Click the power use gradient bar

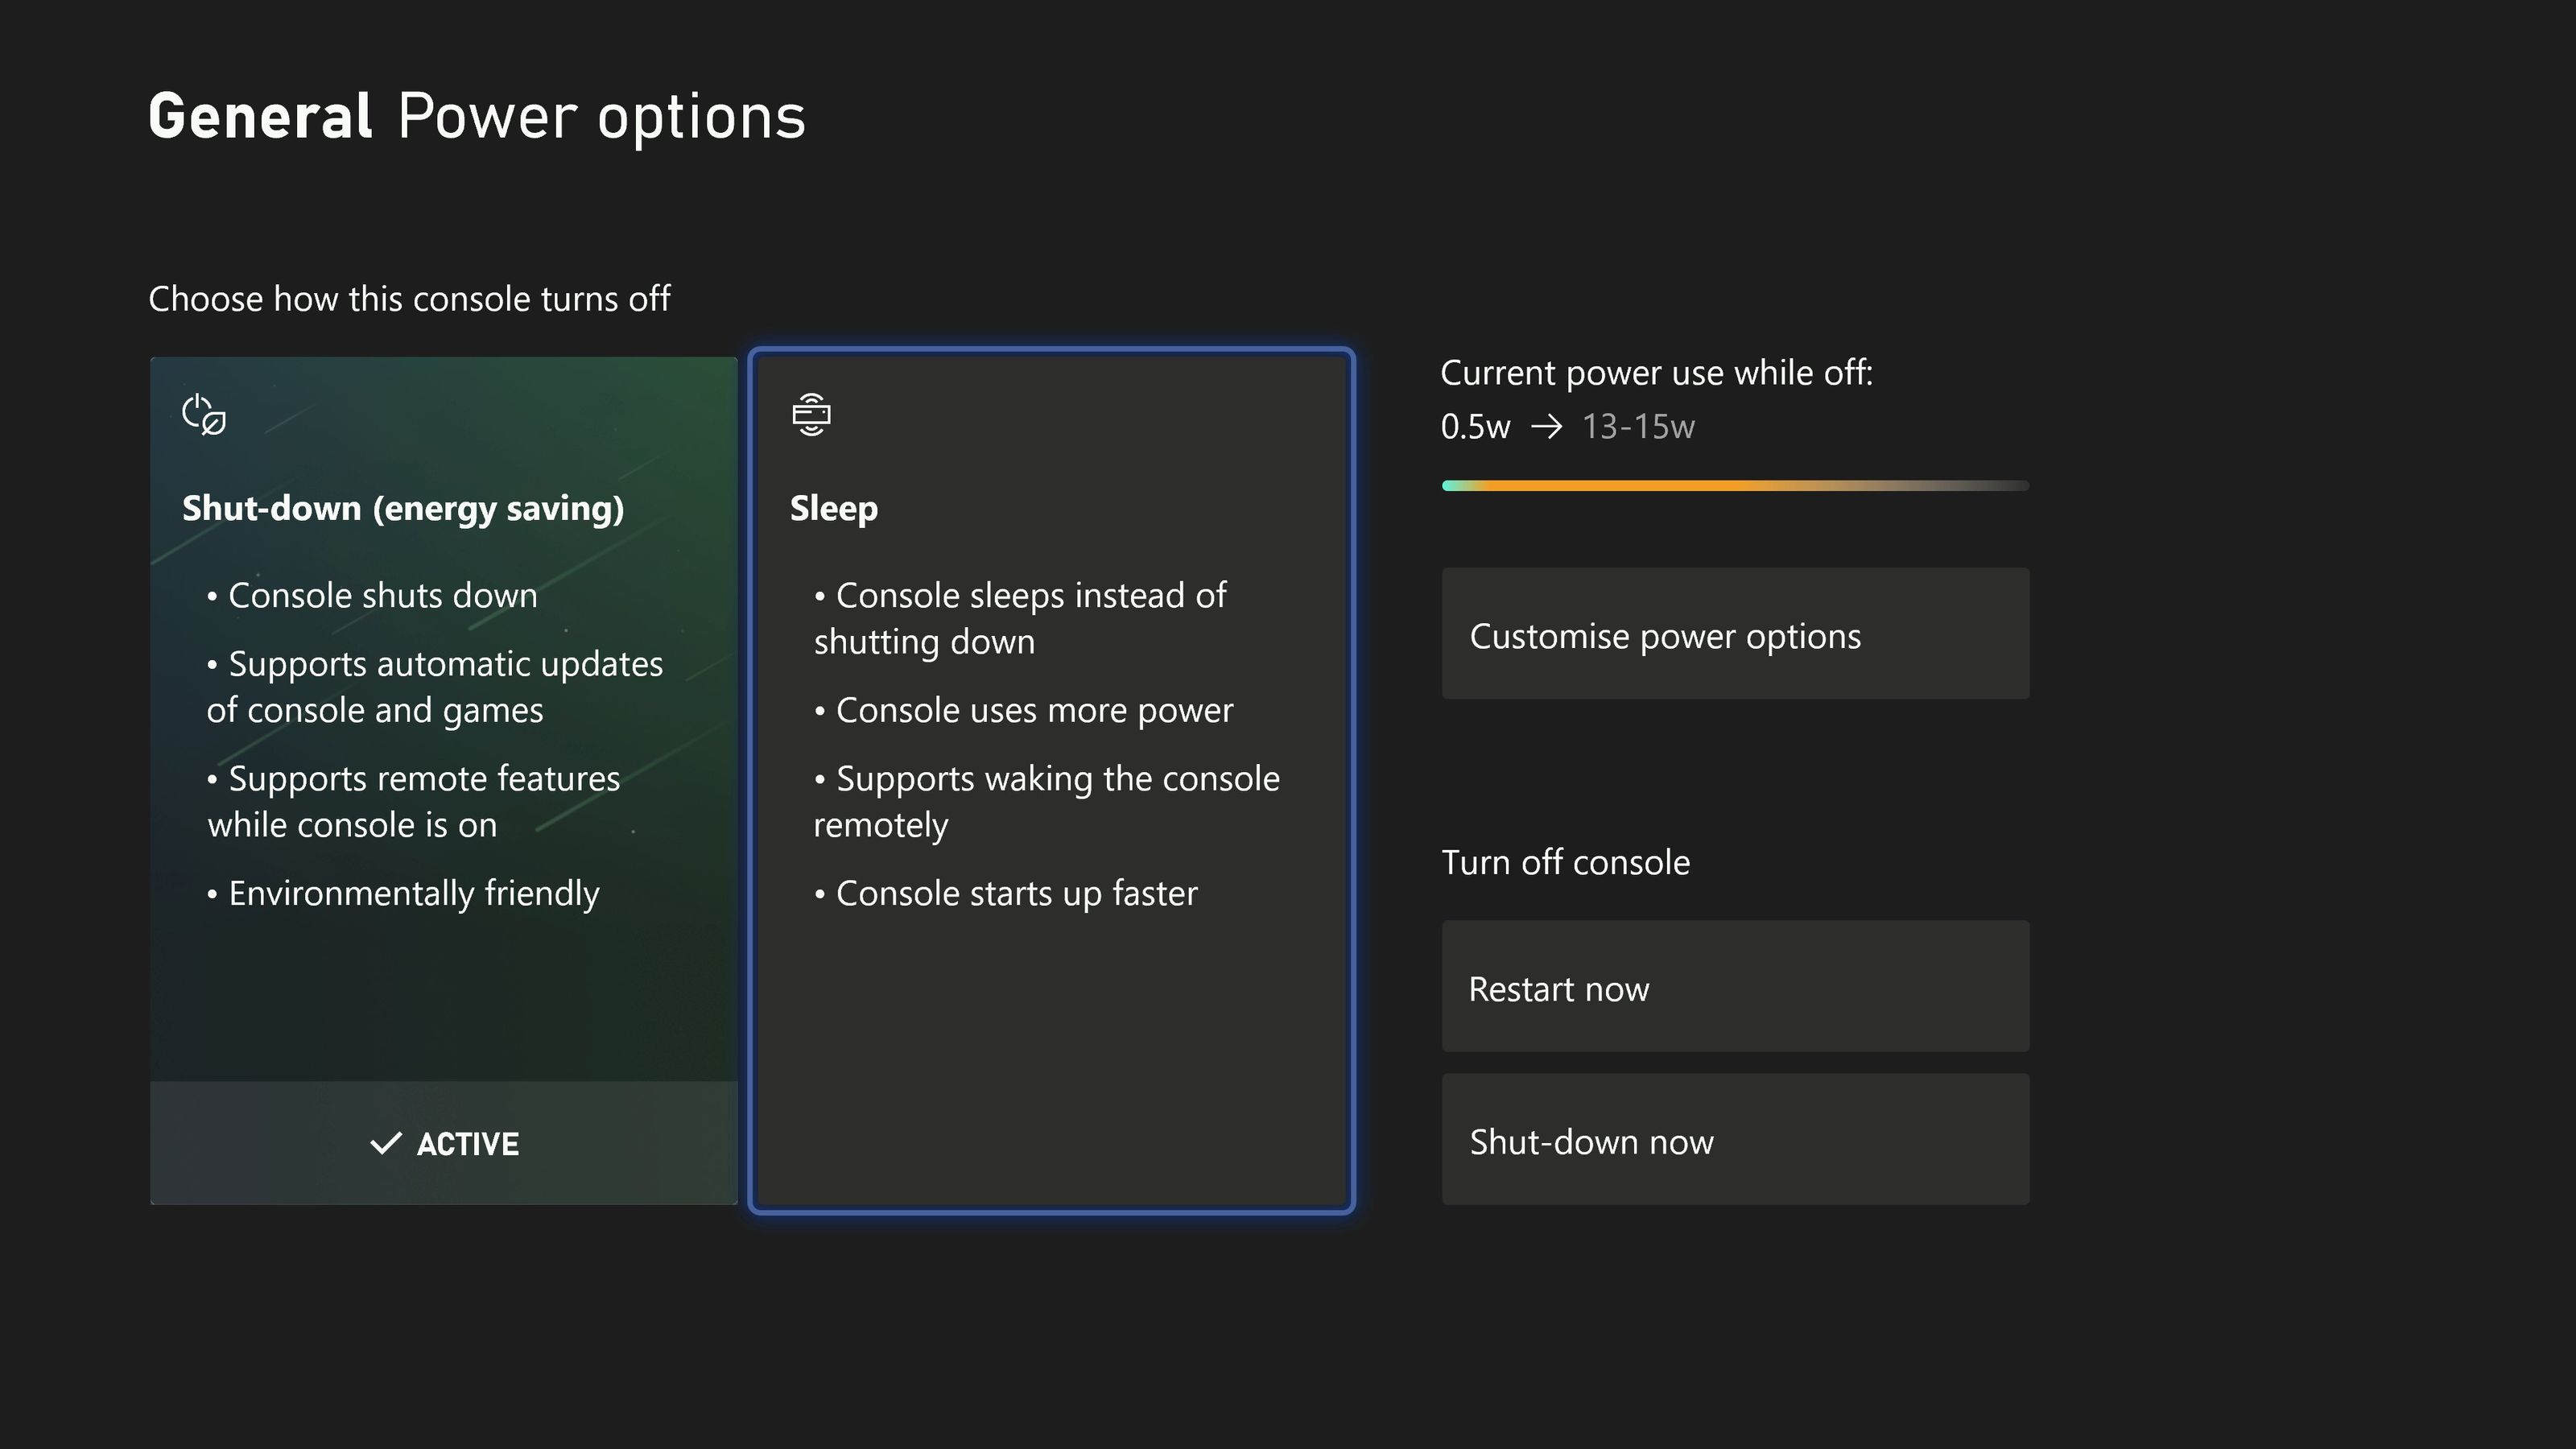tap(1735, 486)
